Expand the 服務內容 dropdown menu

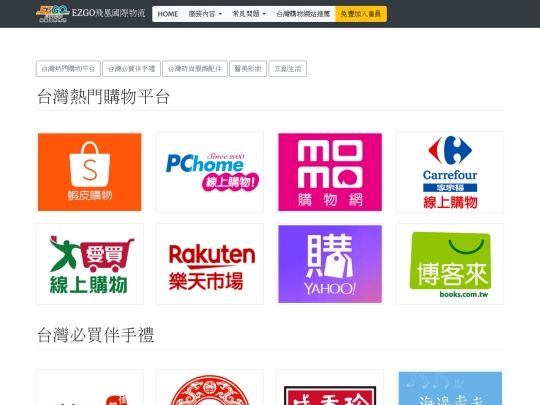pyautogui.click(x=205, y=14)
